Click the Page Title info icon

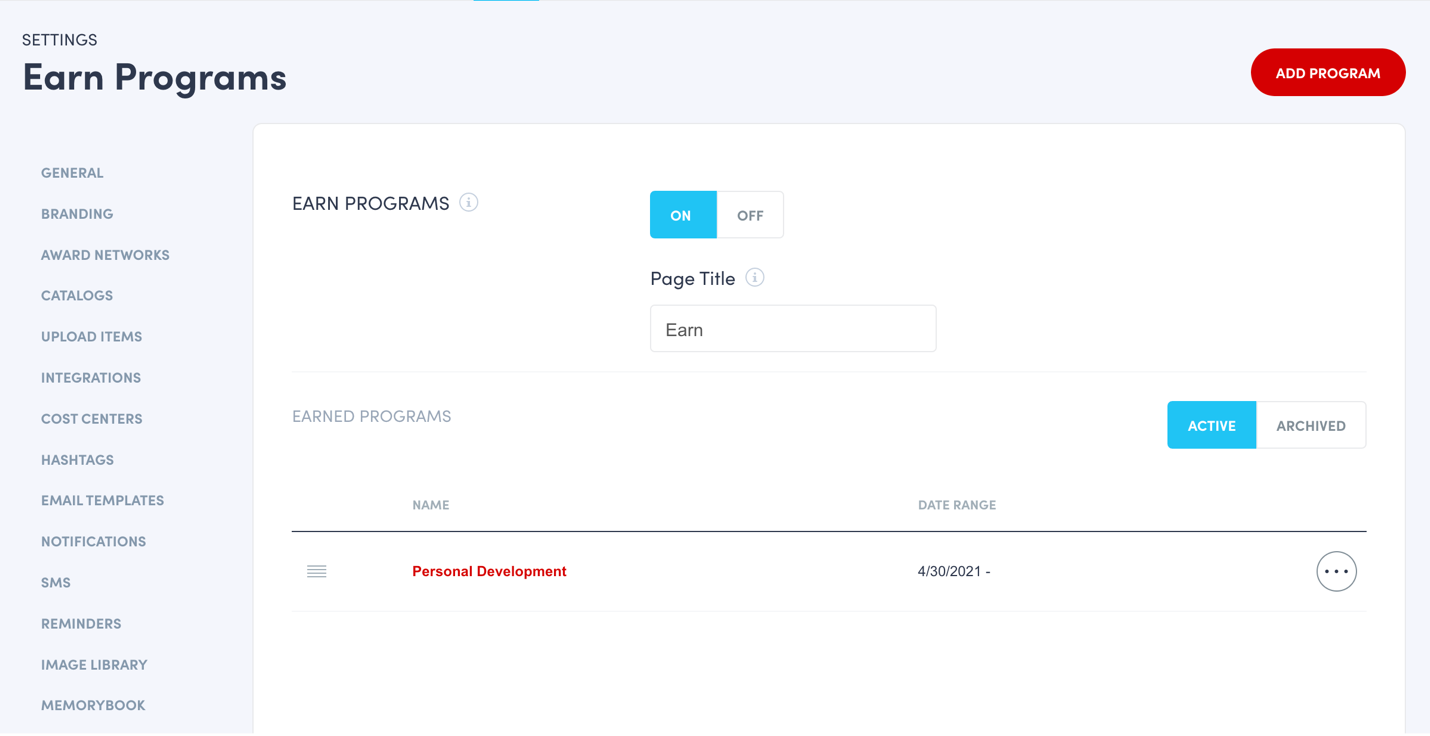pyautogui.click(x=754, y=278)
